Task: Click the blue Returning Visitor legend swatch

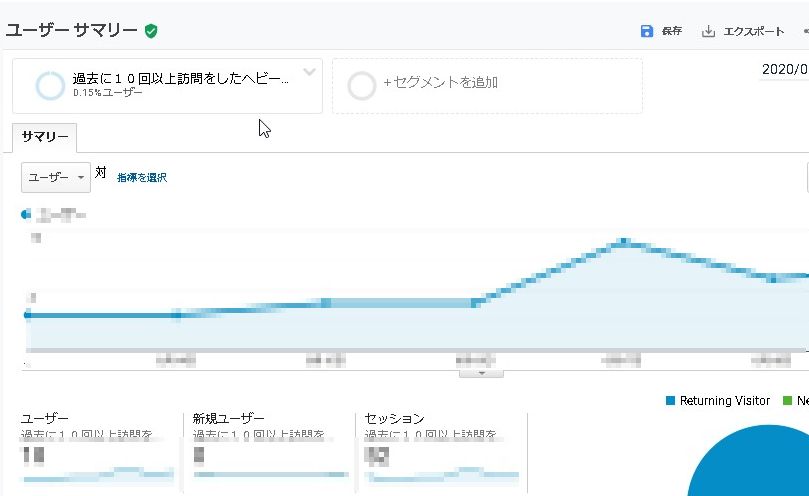Action: tap(671, 401)
